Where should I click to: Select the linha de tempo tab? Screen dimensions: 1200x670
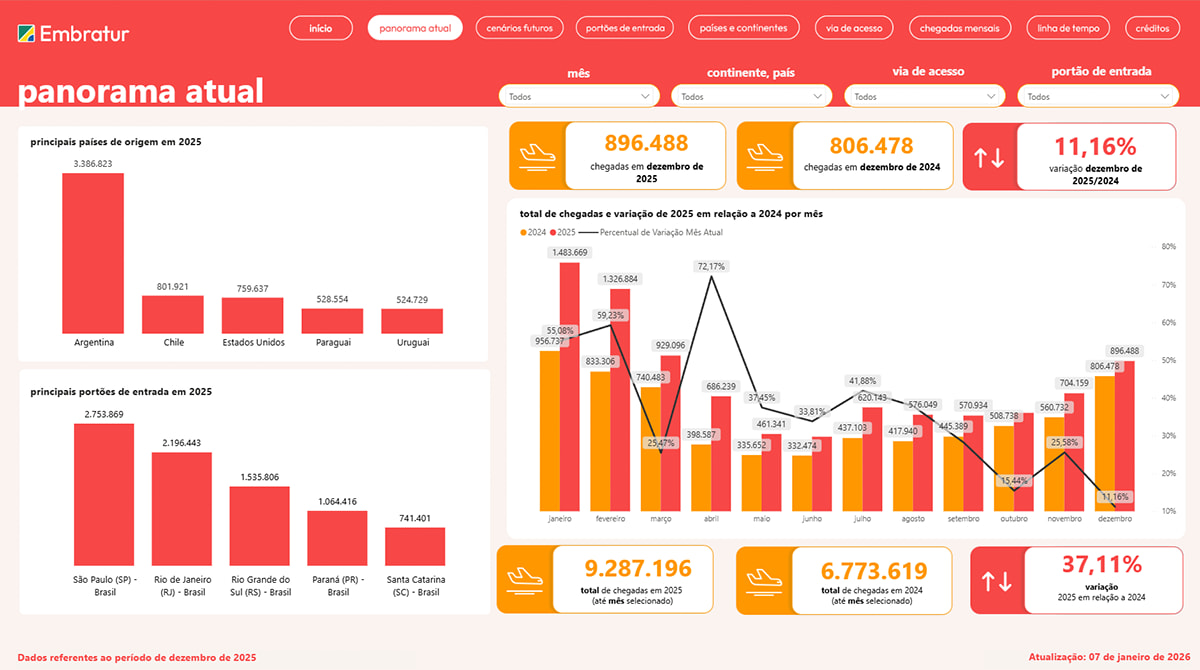click(x=1068, y=28)
